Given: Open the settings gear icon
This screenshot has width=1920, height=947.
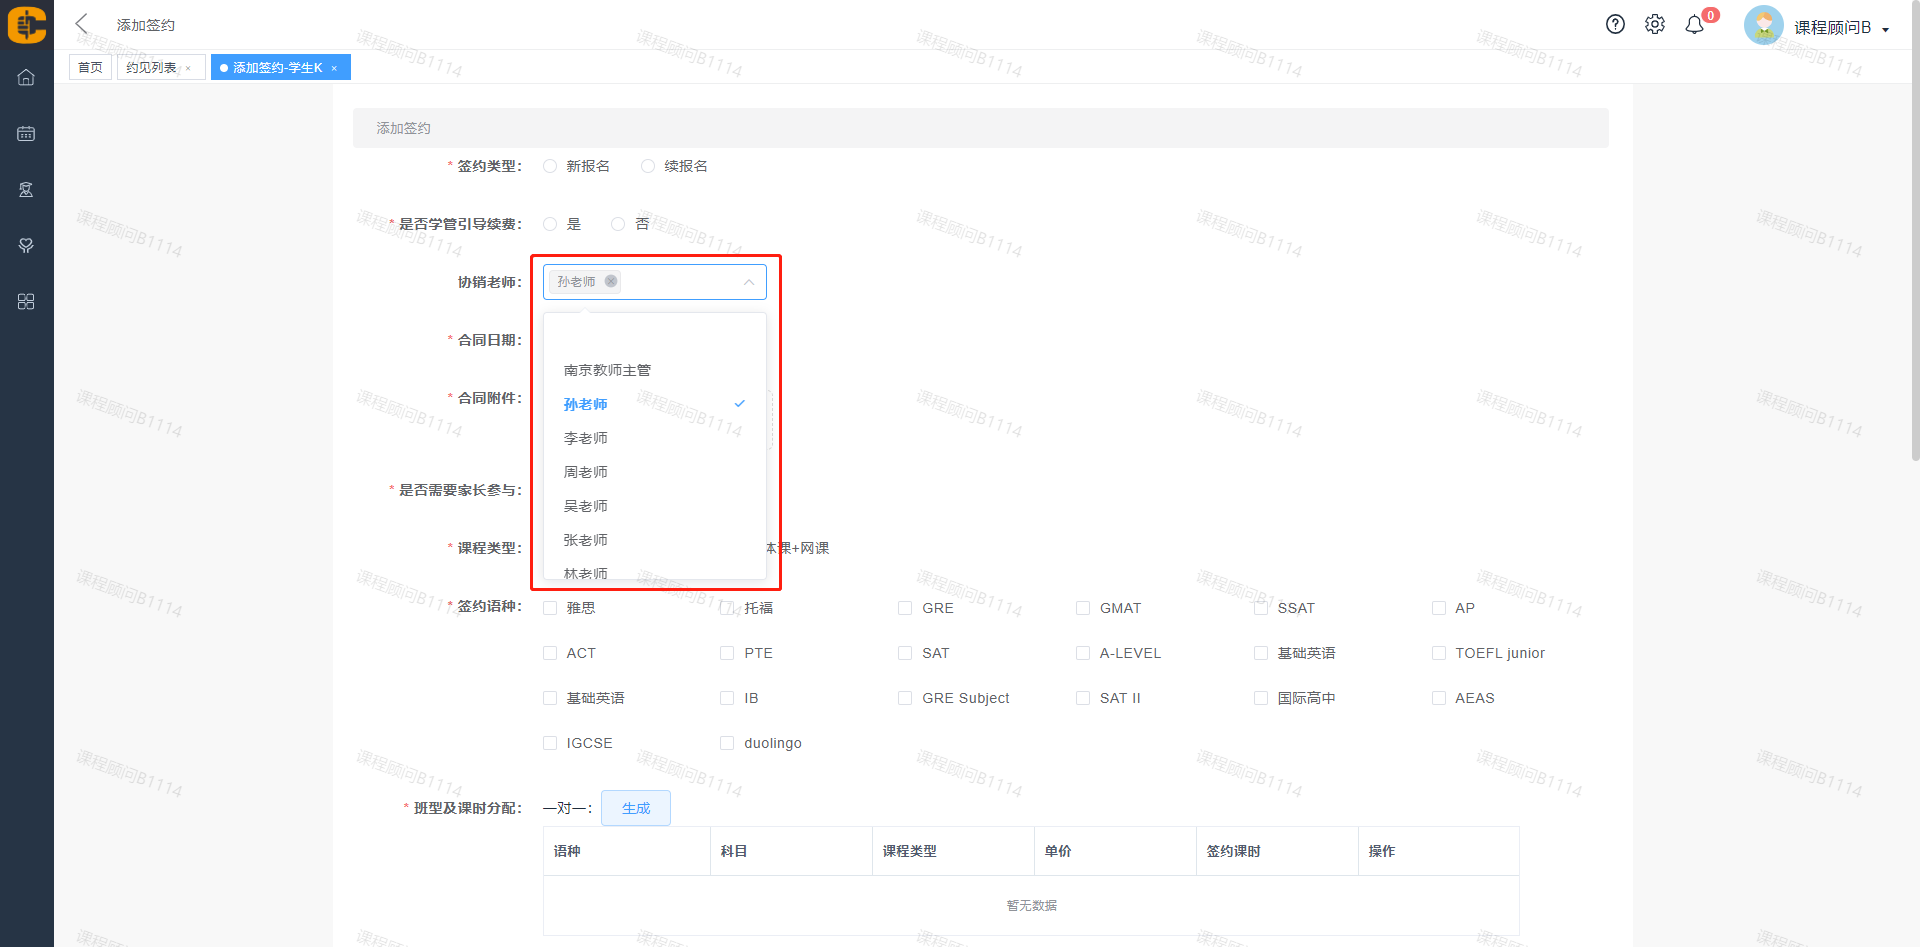Looking at the screenshot, I should tap(1655, 25).
